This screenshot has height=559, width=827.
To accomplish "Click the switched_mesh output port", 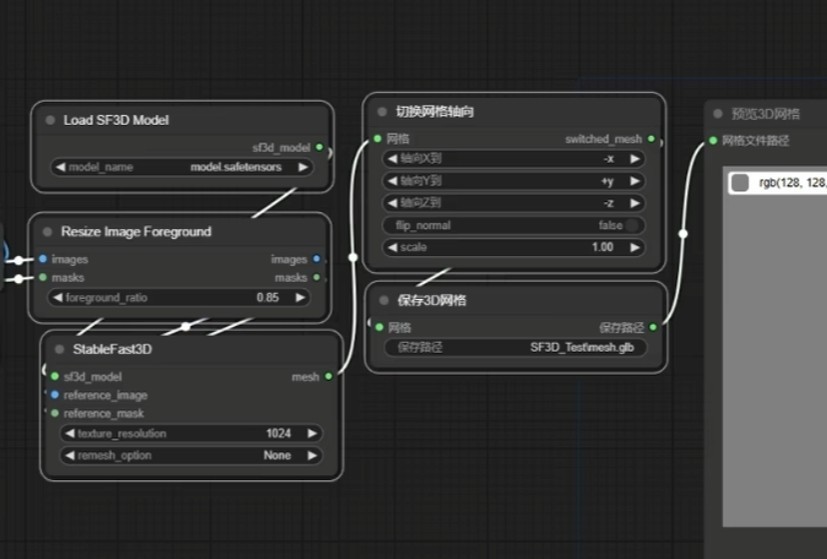I will [x=651, y=139].
